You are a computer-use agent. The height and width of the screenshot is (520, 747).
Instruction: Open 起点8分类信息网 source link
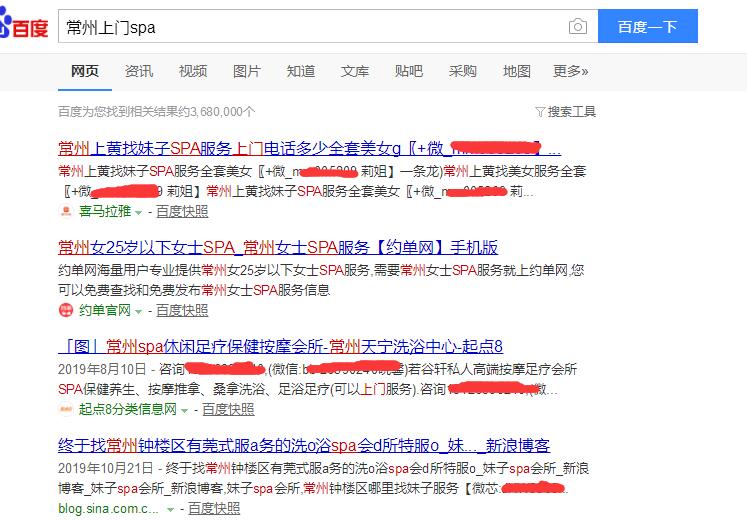pyautogui.click(x=128, y=409)
